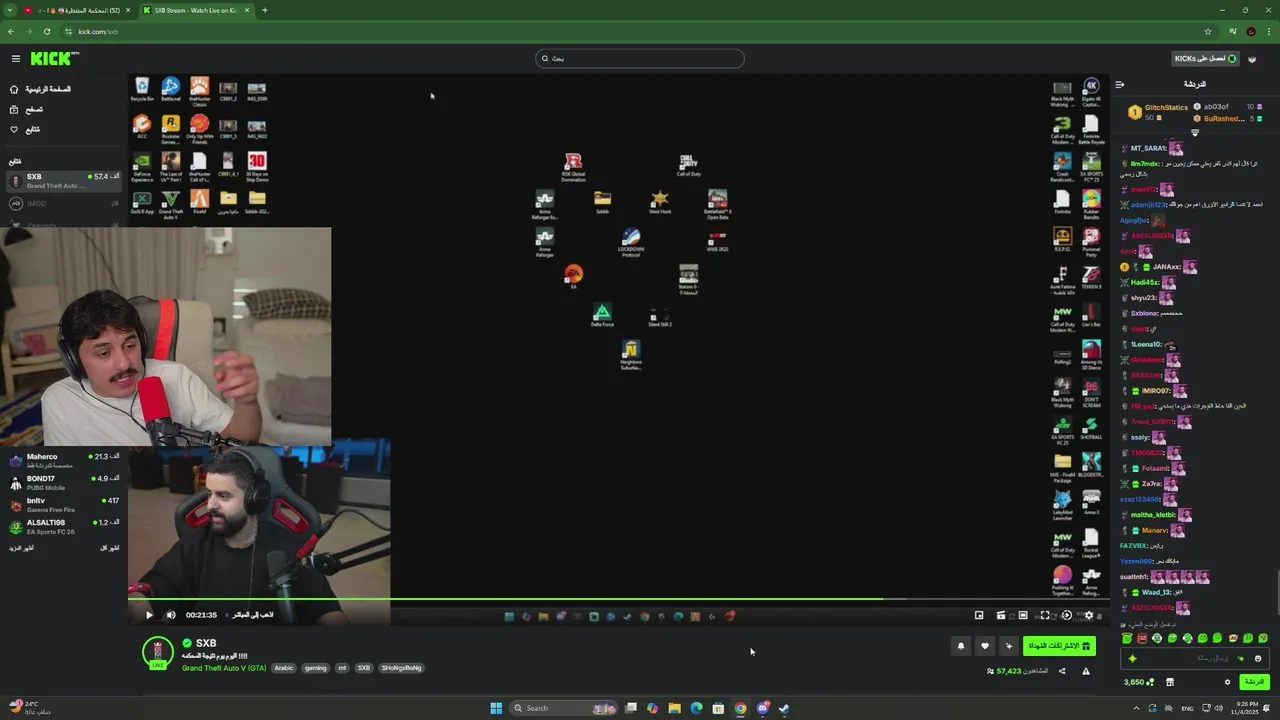
Task: Share the stream icon
Action: click(1062, 671)
